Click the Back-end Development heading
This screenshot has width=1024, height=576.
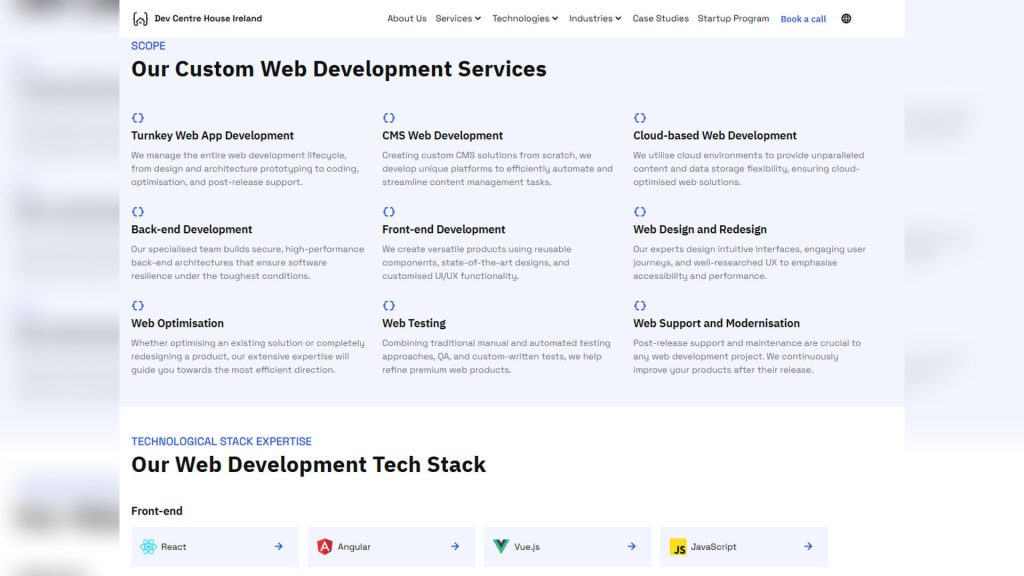191,229
